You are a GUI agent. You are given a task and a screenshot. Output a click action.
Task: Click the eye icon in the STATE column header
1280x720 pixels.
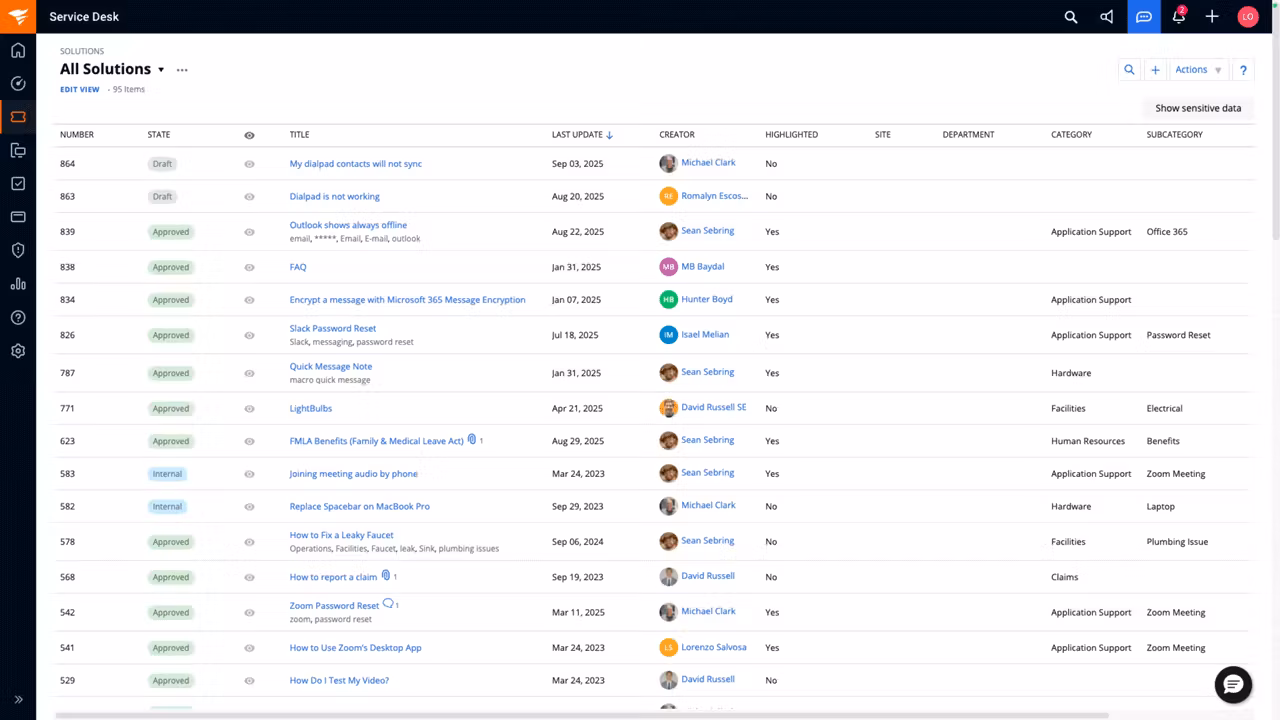click(x=249, y=134)
